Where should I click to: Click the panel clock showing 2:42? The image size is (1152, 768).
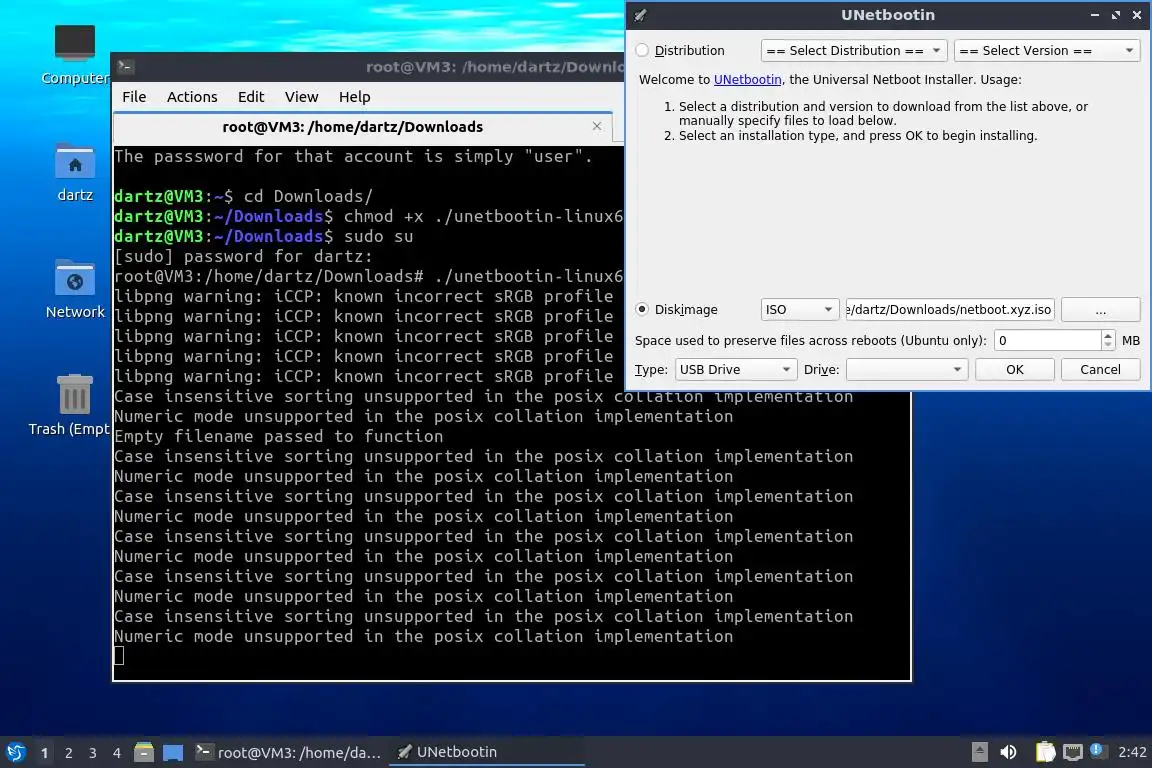click(x=1132, y=752)
